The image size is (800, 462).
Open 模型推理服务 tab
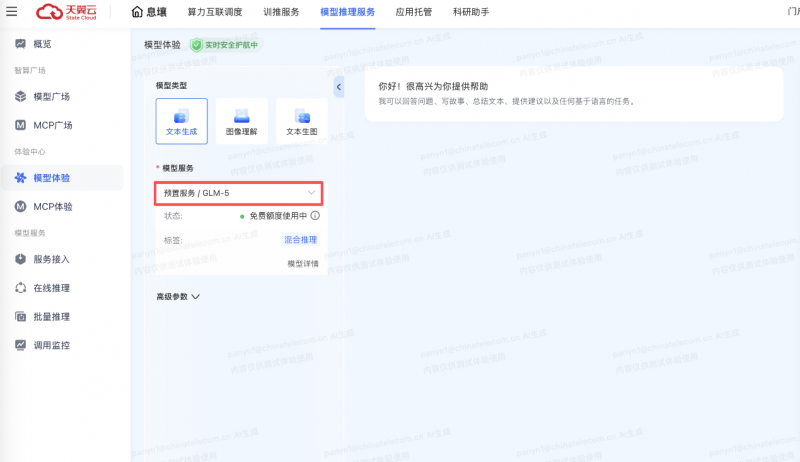click(x=347, y=12)
